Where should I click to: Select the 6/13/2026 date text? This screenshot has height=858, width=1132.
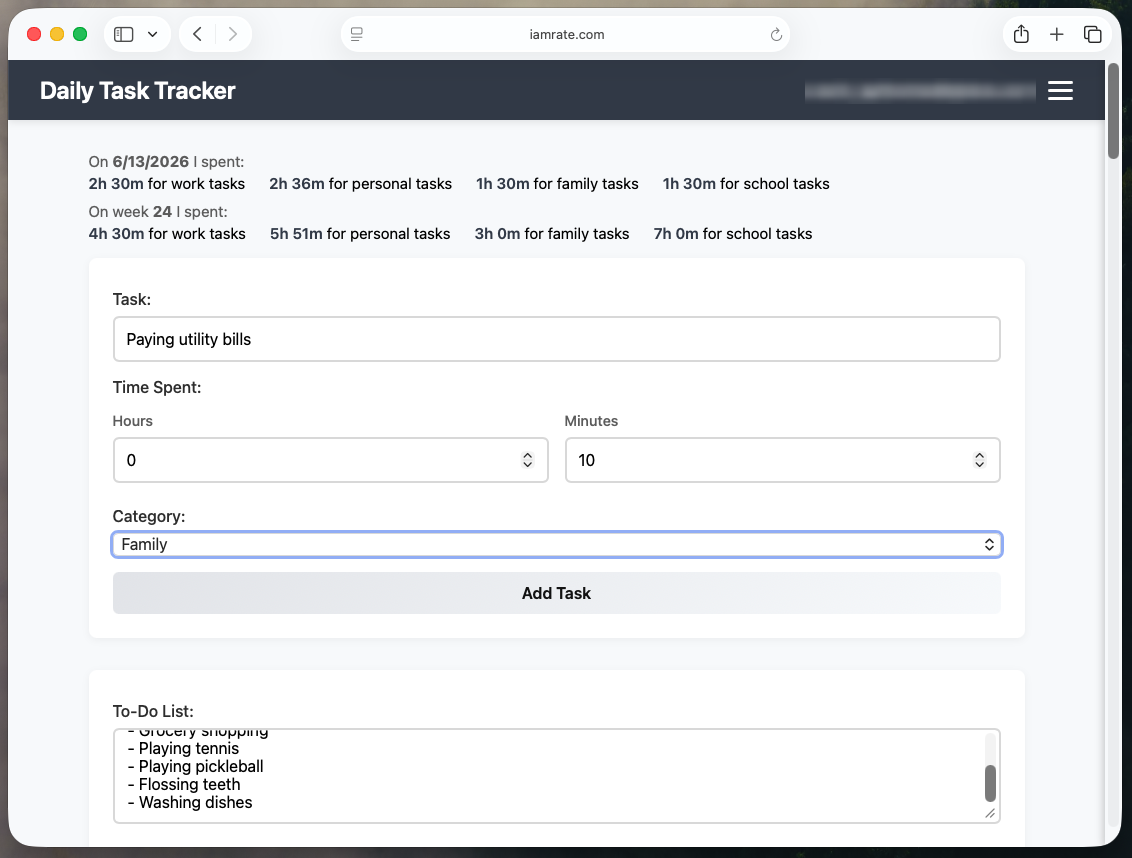[x=150, y=162]
